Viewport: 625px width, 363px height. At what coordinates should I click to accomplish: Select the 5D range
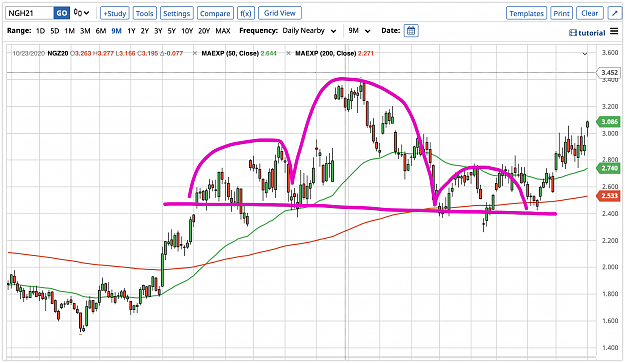55,31
